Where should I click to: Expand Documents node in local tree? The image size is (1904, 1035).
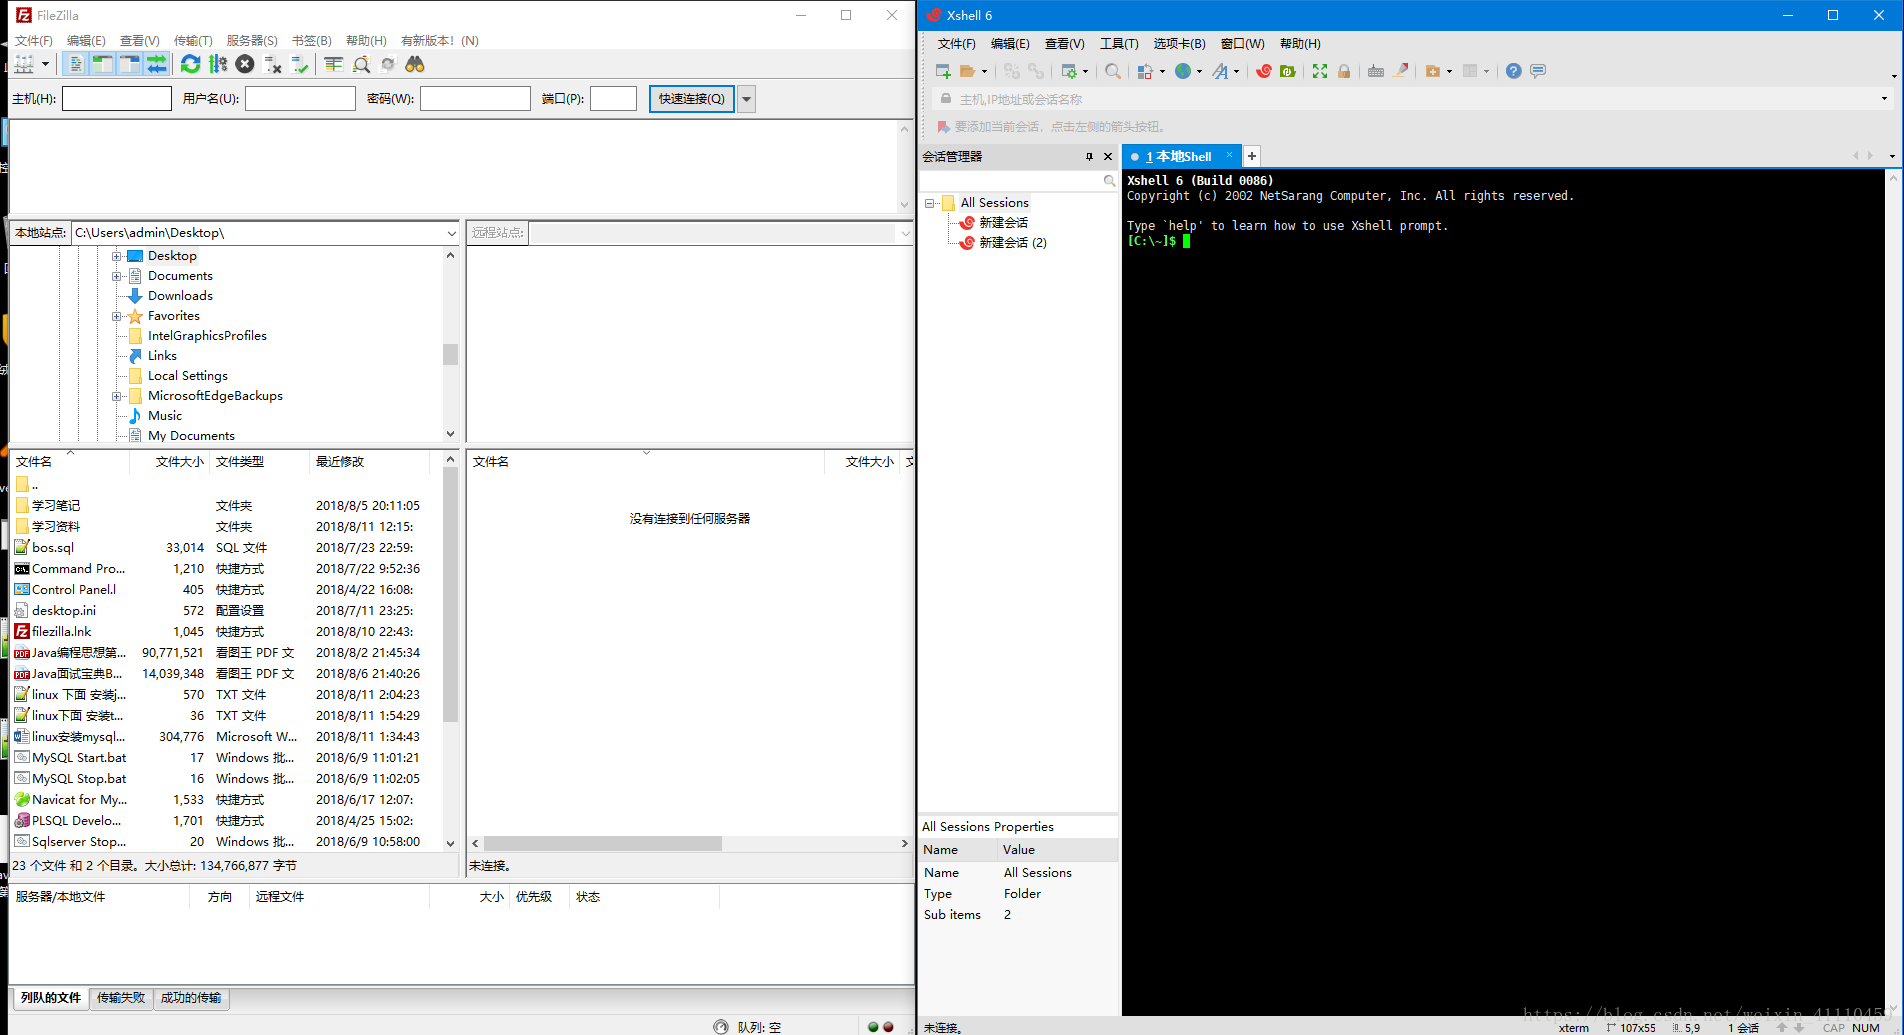(x=116, y=276)
